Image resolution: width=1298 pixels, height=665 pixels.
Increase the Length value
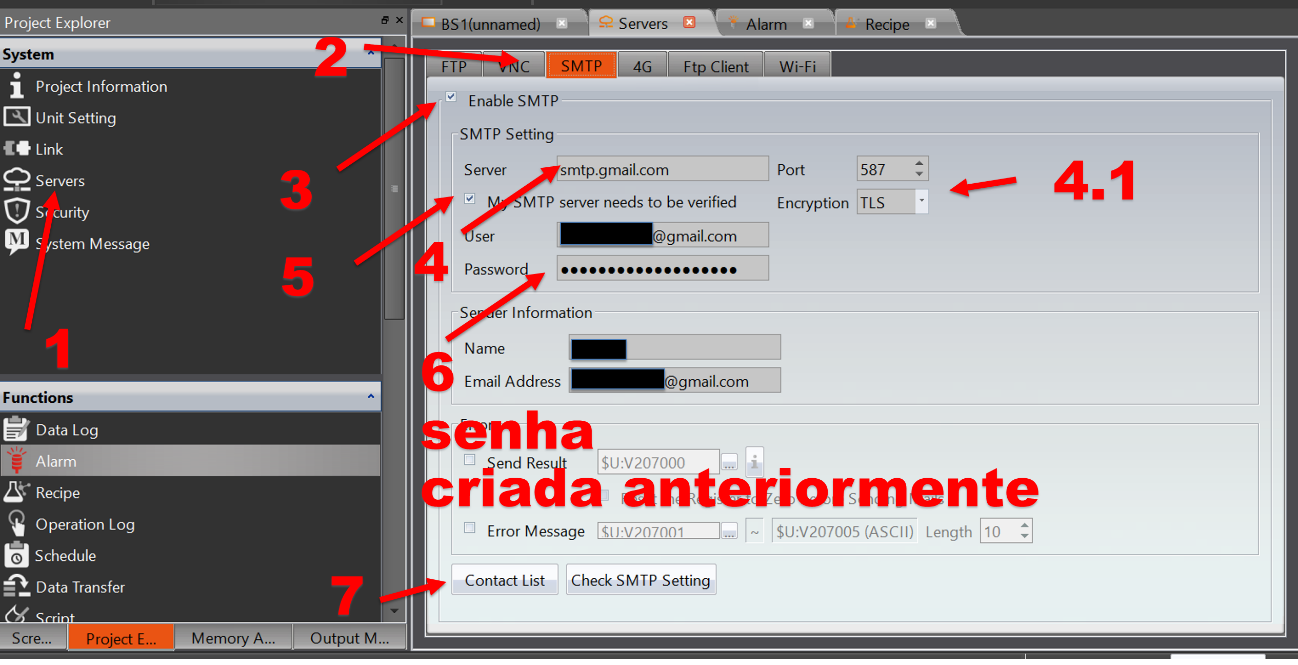[1025, 525]
